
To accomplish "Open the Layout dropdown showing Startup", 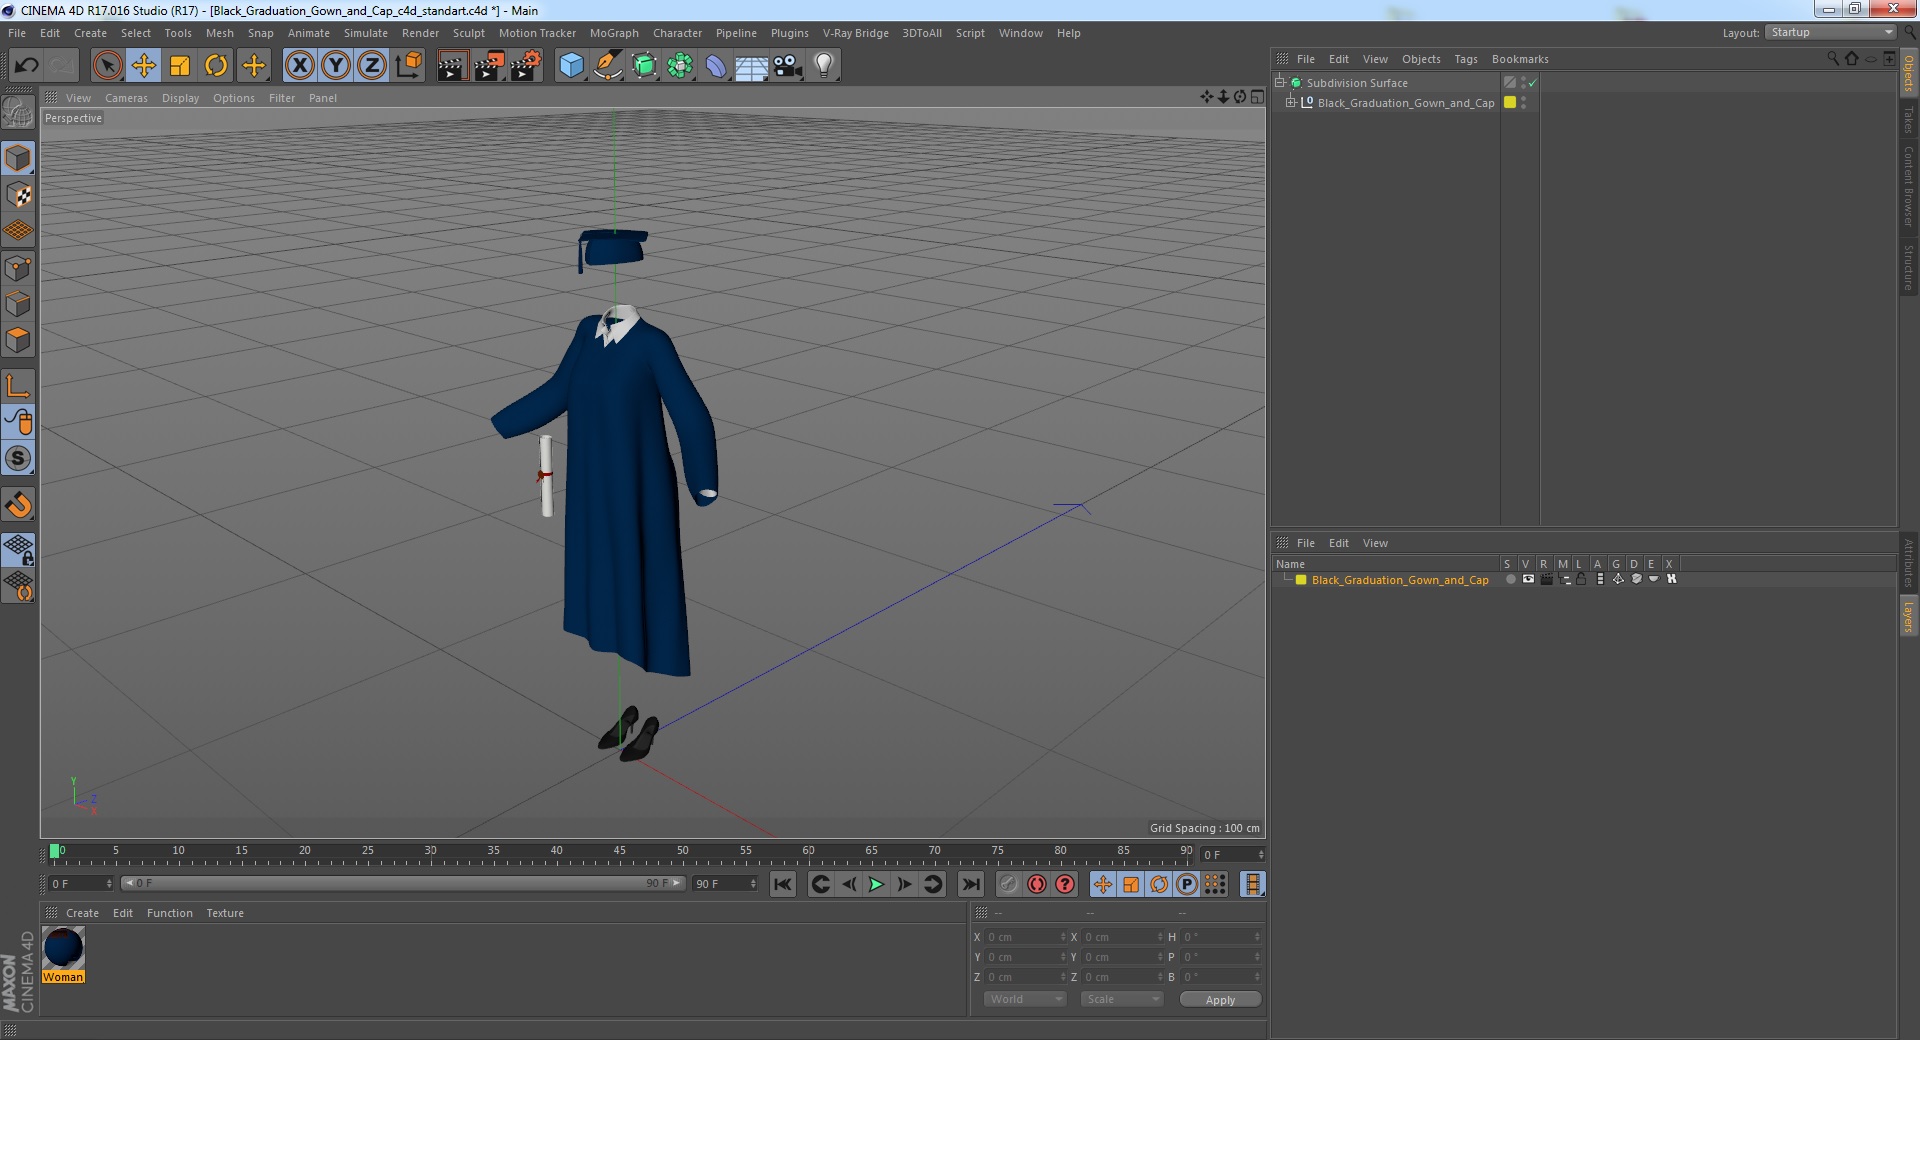I will click(1830, 32).
